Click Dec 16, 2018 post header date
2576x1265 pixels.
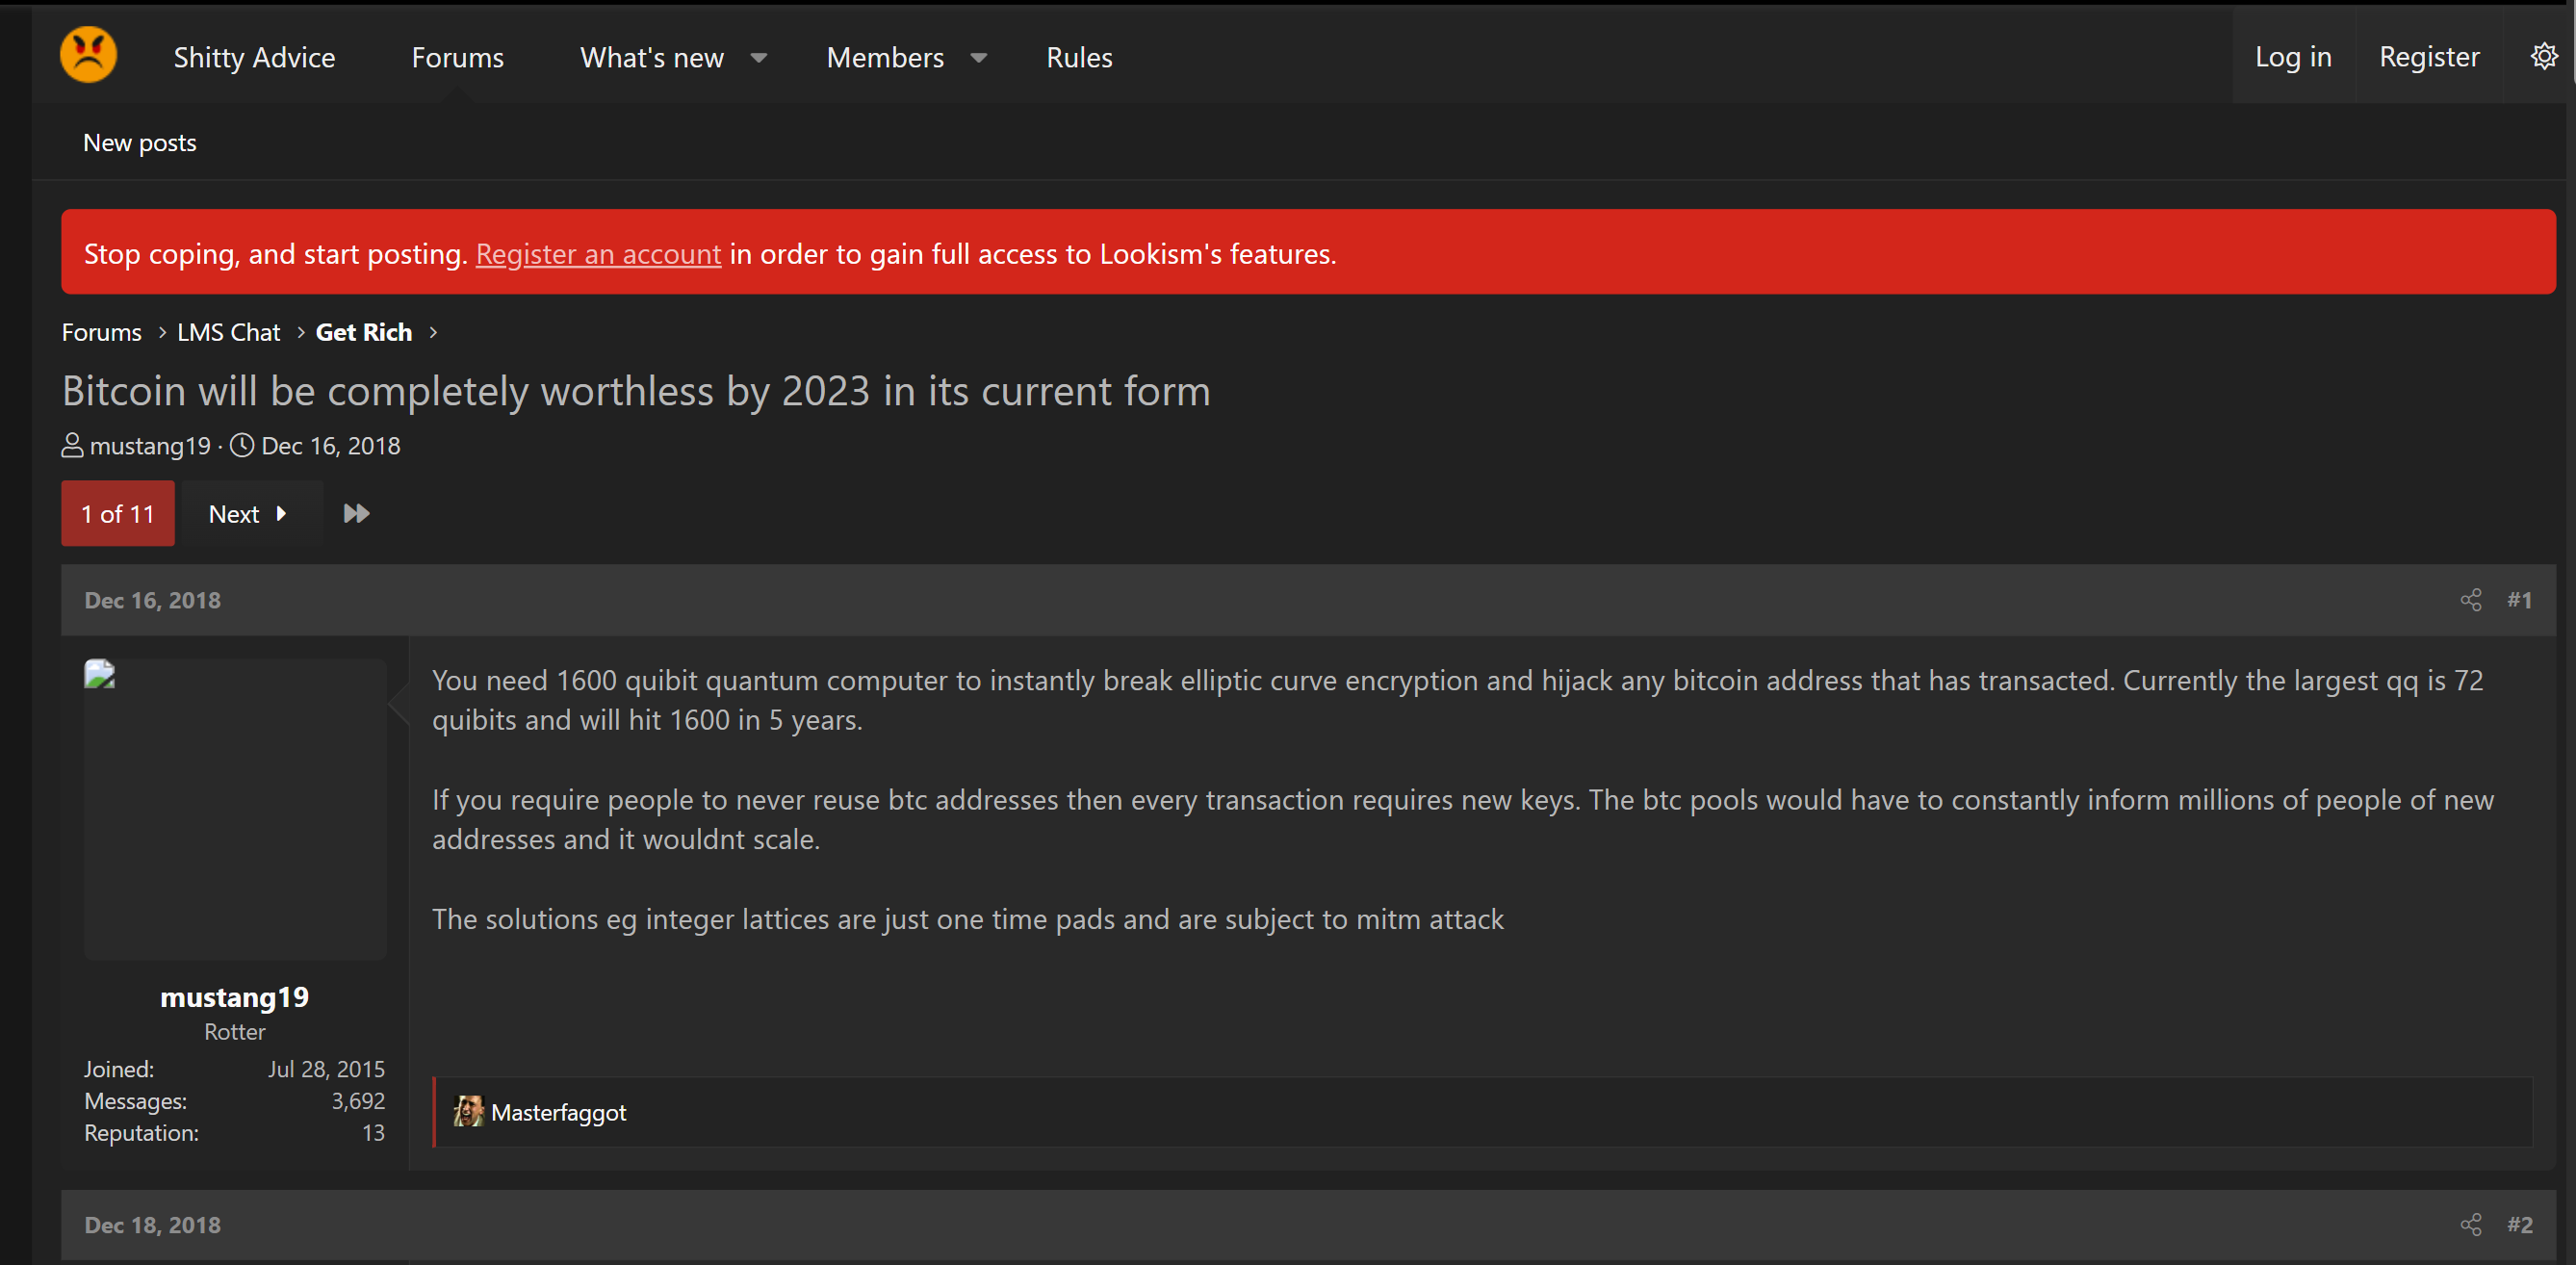(x=153, y=600)
